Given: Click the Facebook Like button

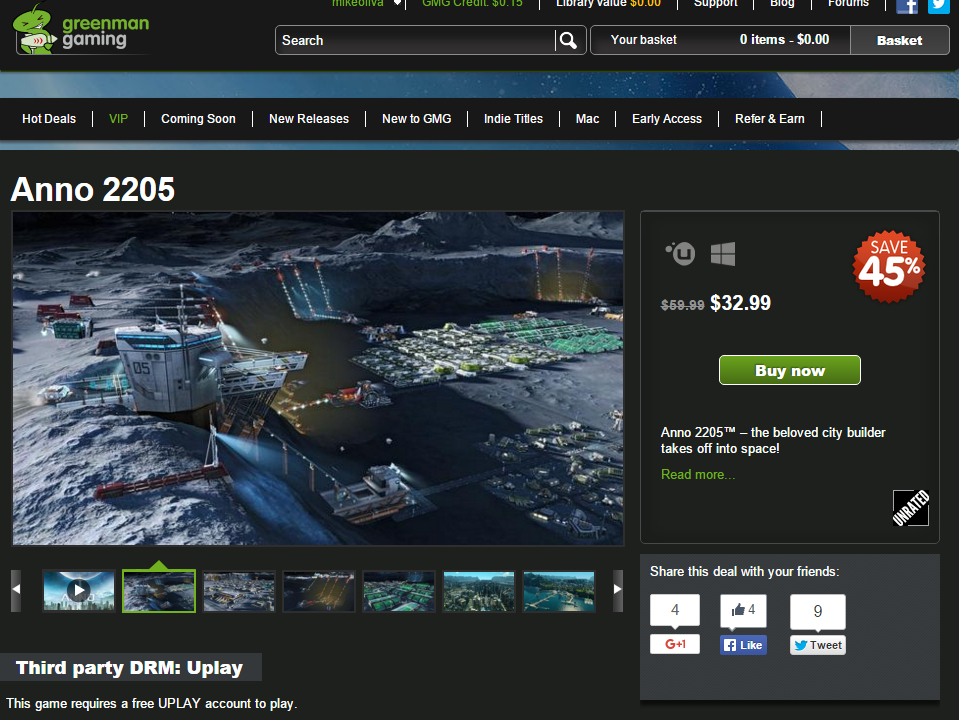Looking at the screenshot, I should [743, 645].
